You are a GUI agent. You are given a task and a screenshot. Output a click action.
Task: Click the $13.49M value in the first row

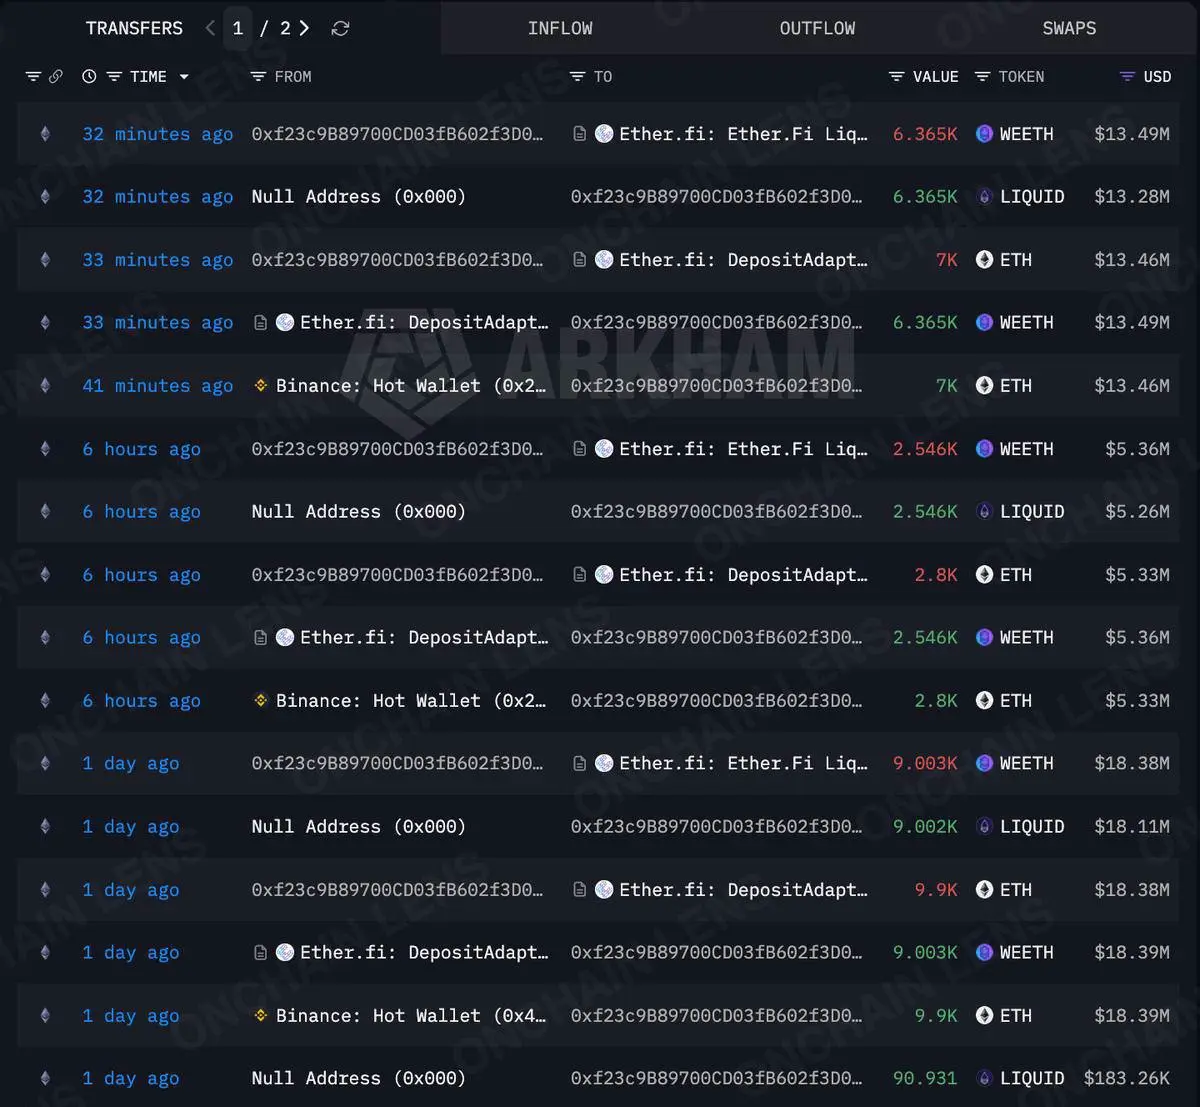tap(1132, 134)
